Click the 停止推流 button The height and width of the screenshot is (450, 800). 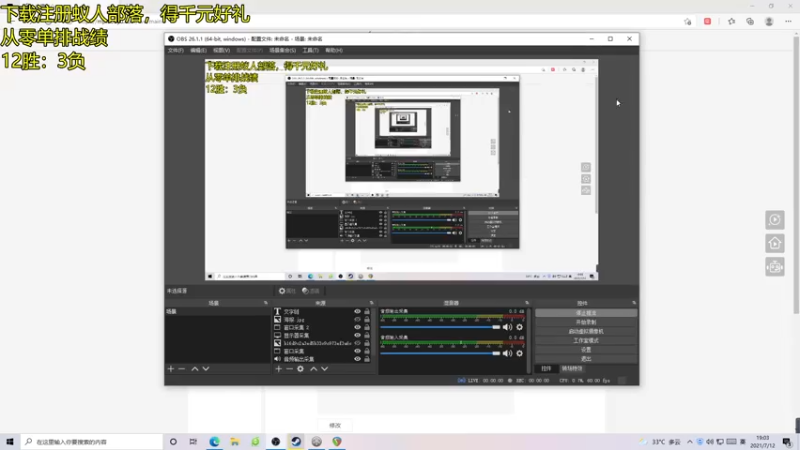586,313
